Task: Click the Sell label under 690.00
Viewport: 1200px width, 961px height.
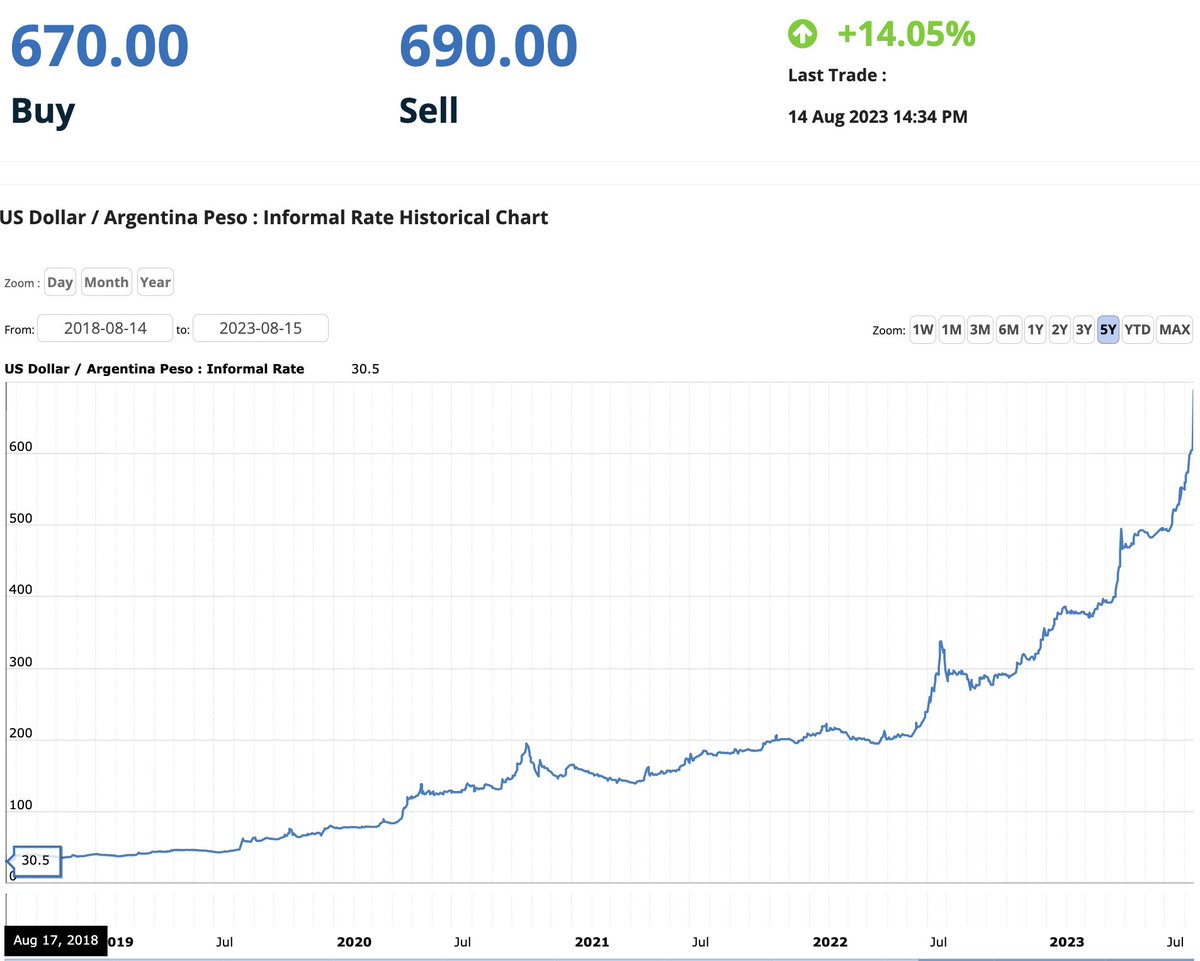Action: tap(429, 109)
